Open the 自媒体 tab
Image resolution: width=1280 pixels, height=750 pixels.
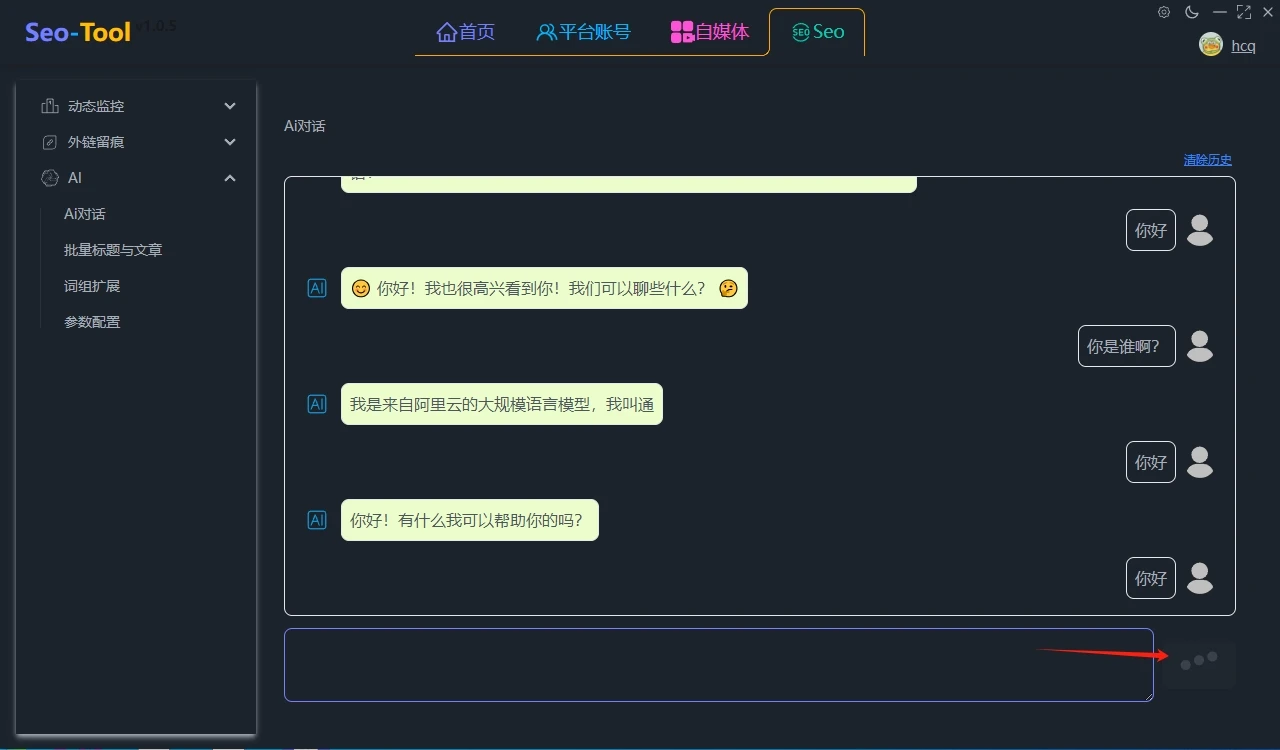click(x=710, y=31)
